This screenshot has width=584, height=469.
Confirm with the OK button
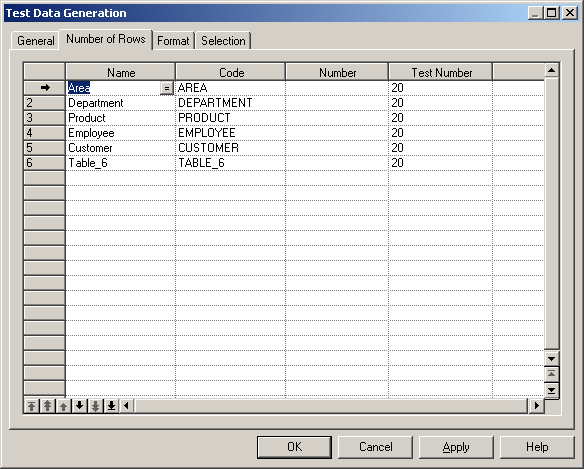[x=294, y=447]
